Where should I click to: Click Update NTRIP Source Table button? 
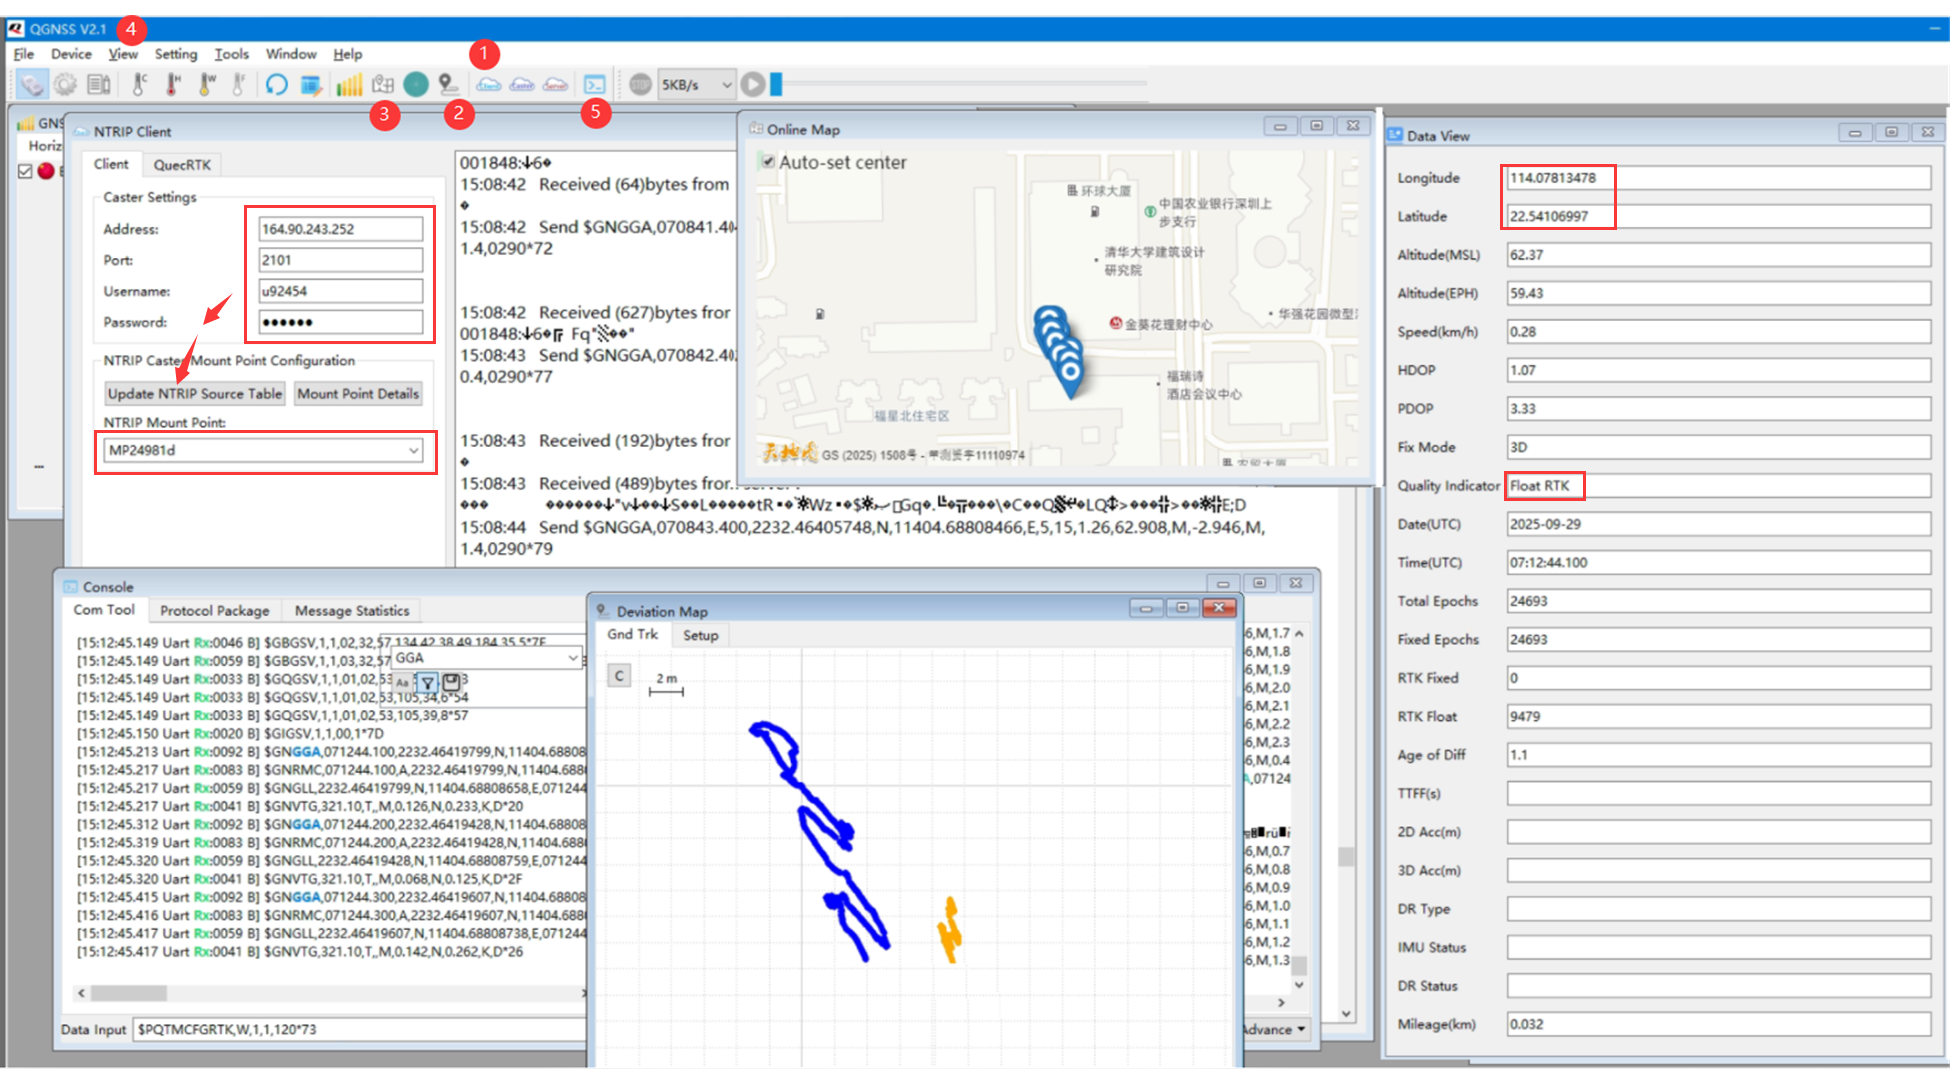click(195, 394)
